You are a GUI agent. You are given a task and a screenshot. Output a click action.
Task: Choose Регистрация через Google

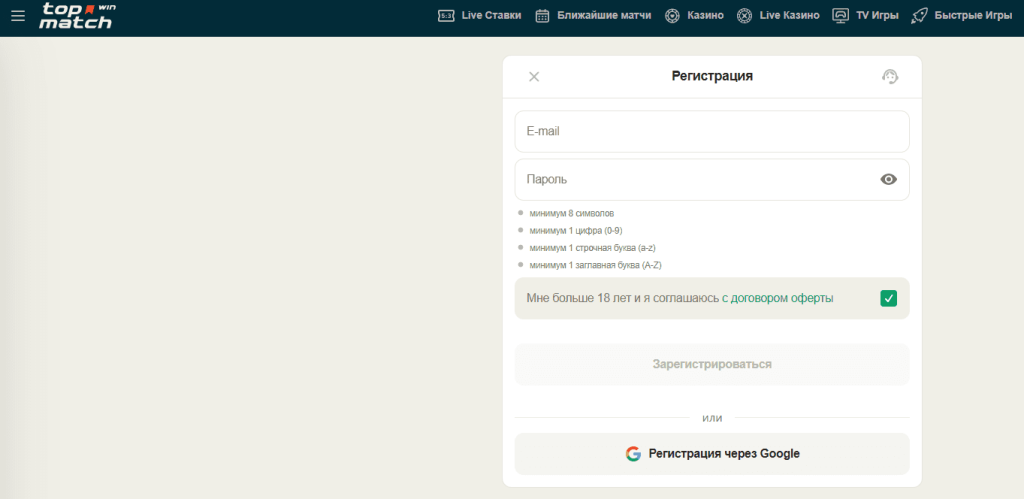click(712, 454)
